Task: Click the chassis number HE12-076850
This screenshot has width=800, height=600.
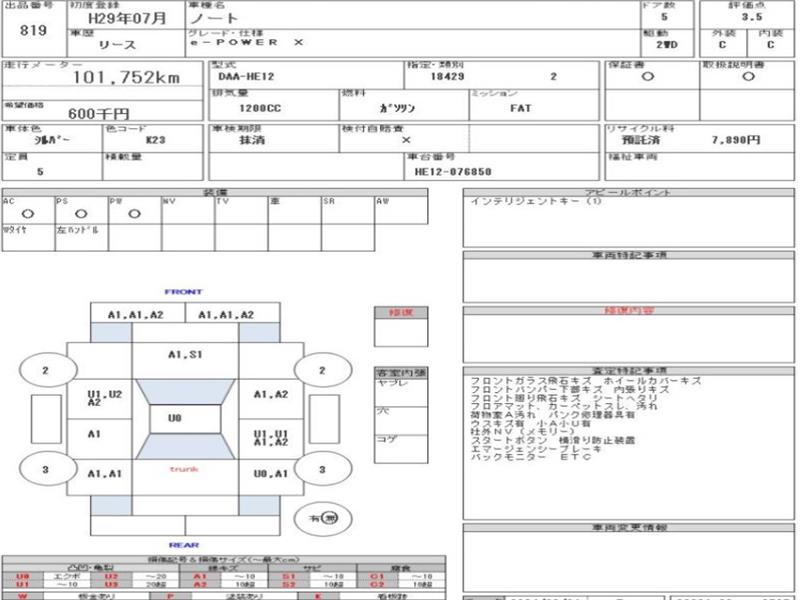Action: pyautogui.click(x=453, y=172)
